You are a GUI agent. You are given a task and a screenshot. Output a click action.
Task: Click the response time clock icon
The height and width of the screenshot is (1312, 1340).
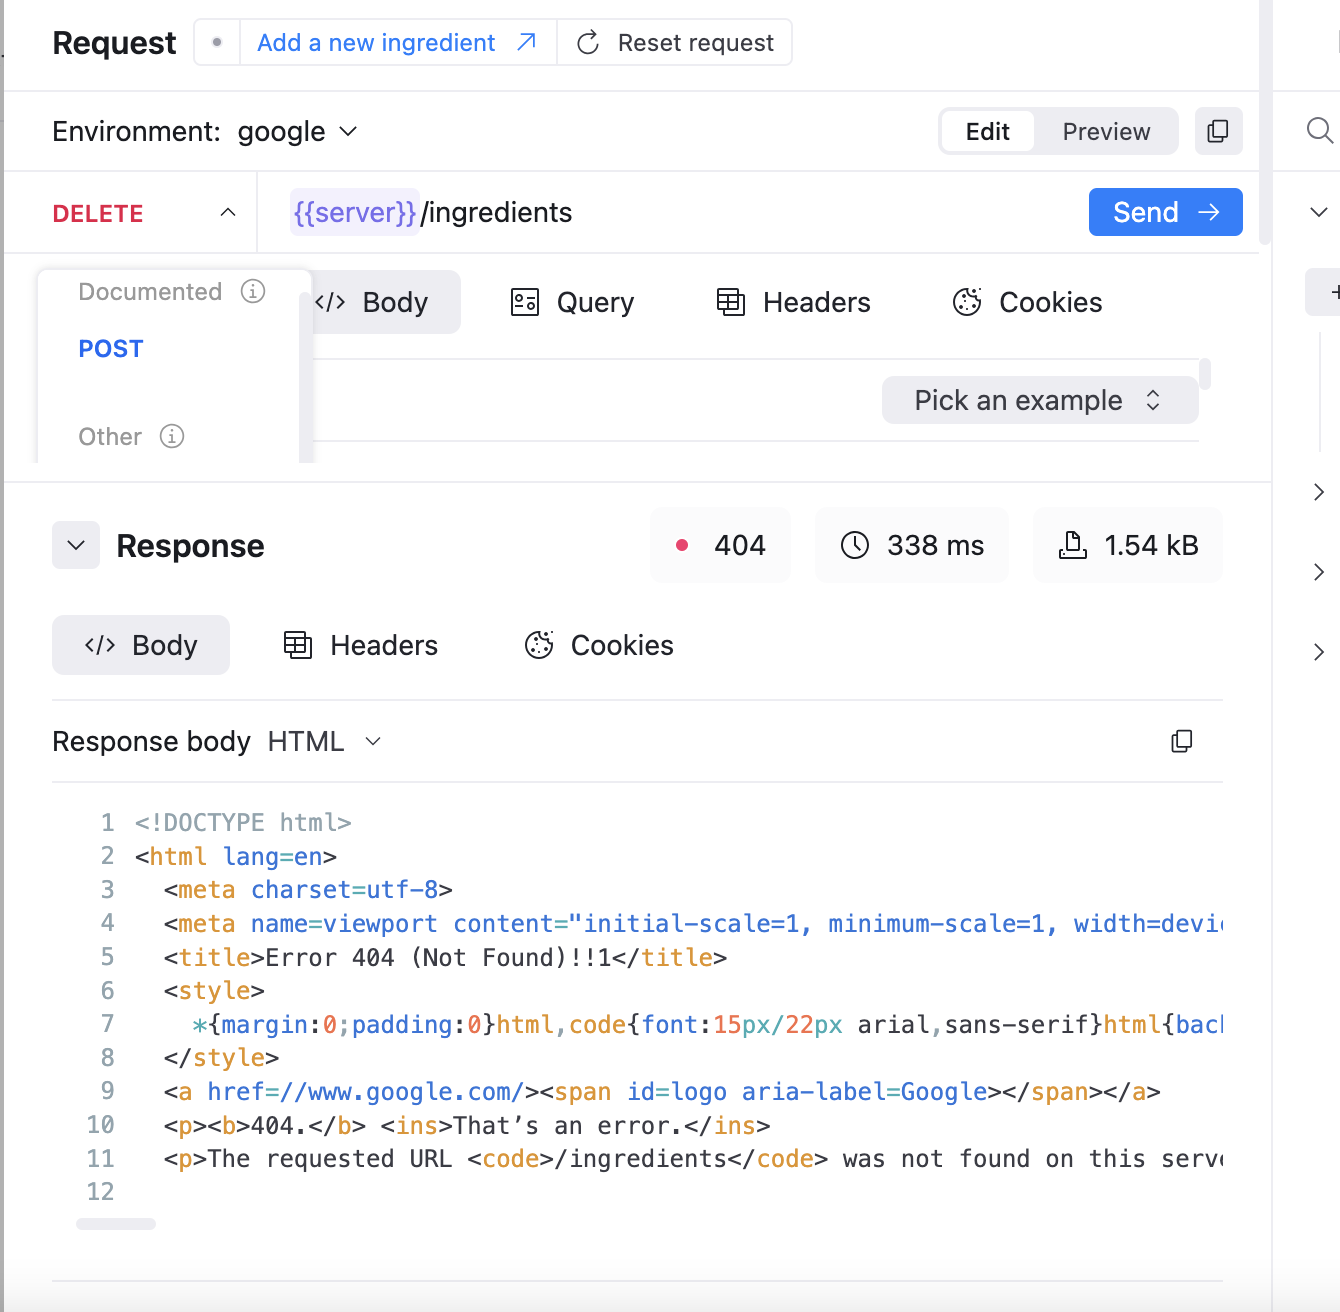click(855, 545)
